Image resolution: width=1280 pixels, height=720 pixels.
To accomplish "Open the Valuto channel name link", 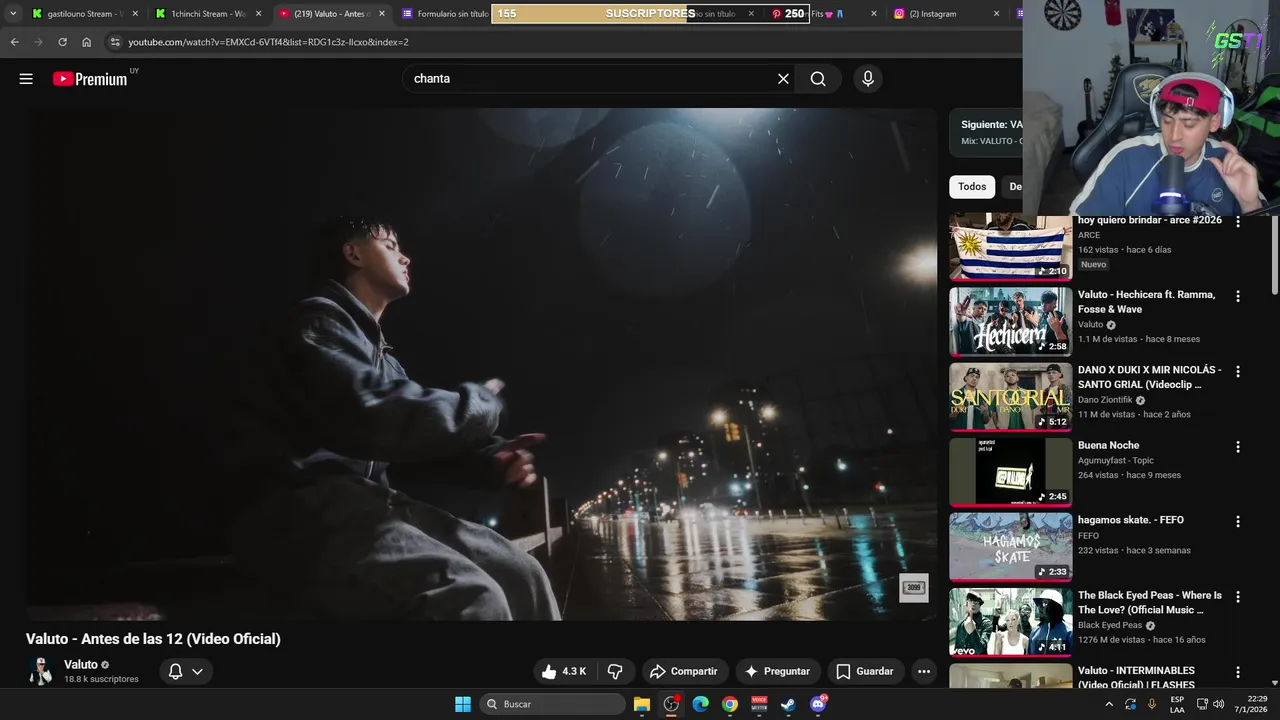I will tap(81, 664).
